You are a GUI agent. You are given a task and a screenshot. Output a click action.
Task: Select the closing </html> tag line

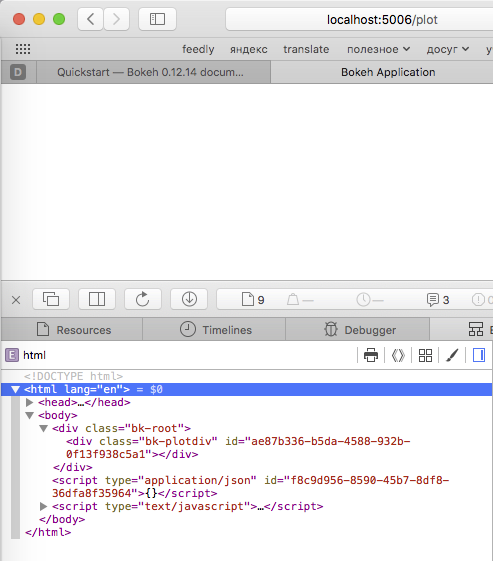(48, 532)
